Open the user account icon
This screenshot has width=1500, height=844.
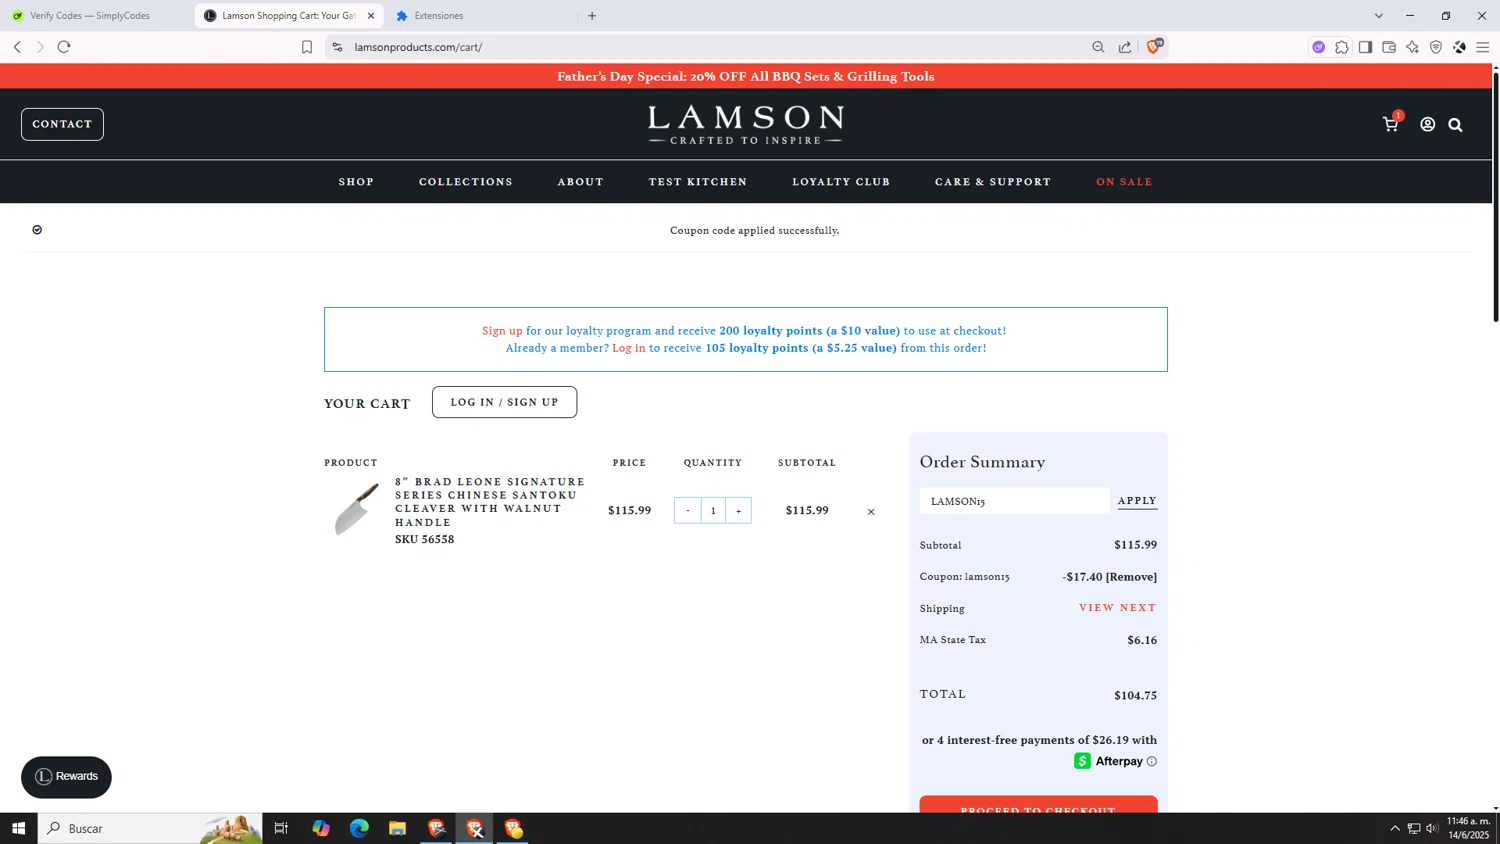coord(1427,124)
